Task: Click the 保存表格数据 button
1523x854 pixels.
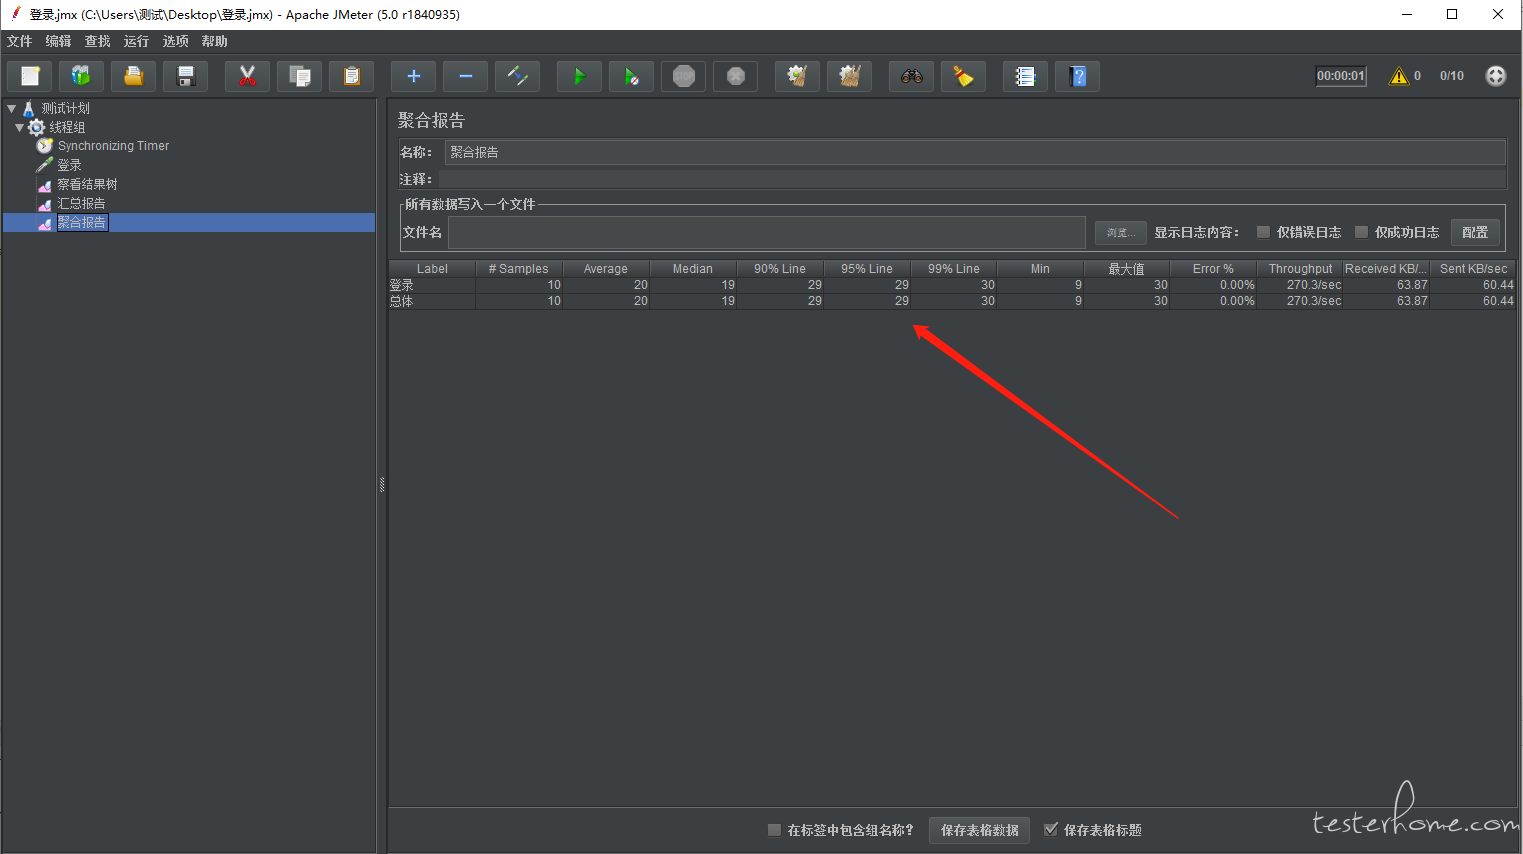Action: (979, 830)
